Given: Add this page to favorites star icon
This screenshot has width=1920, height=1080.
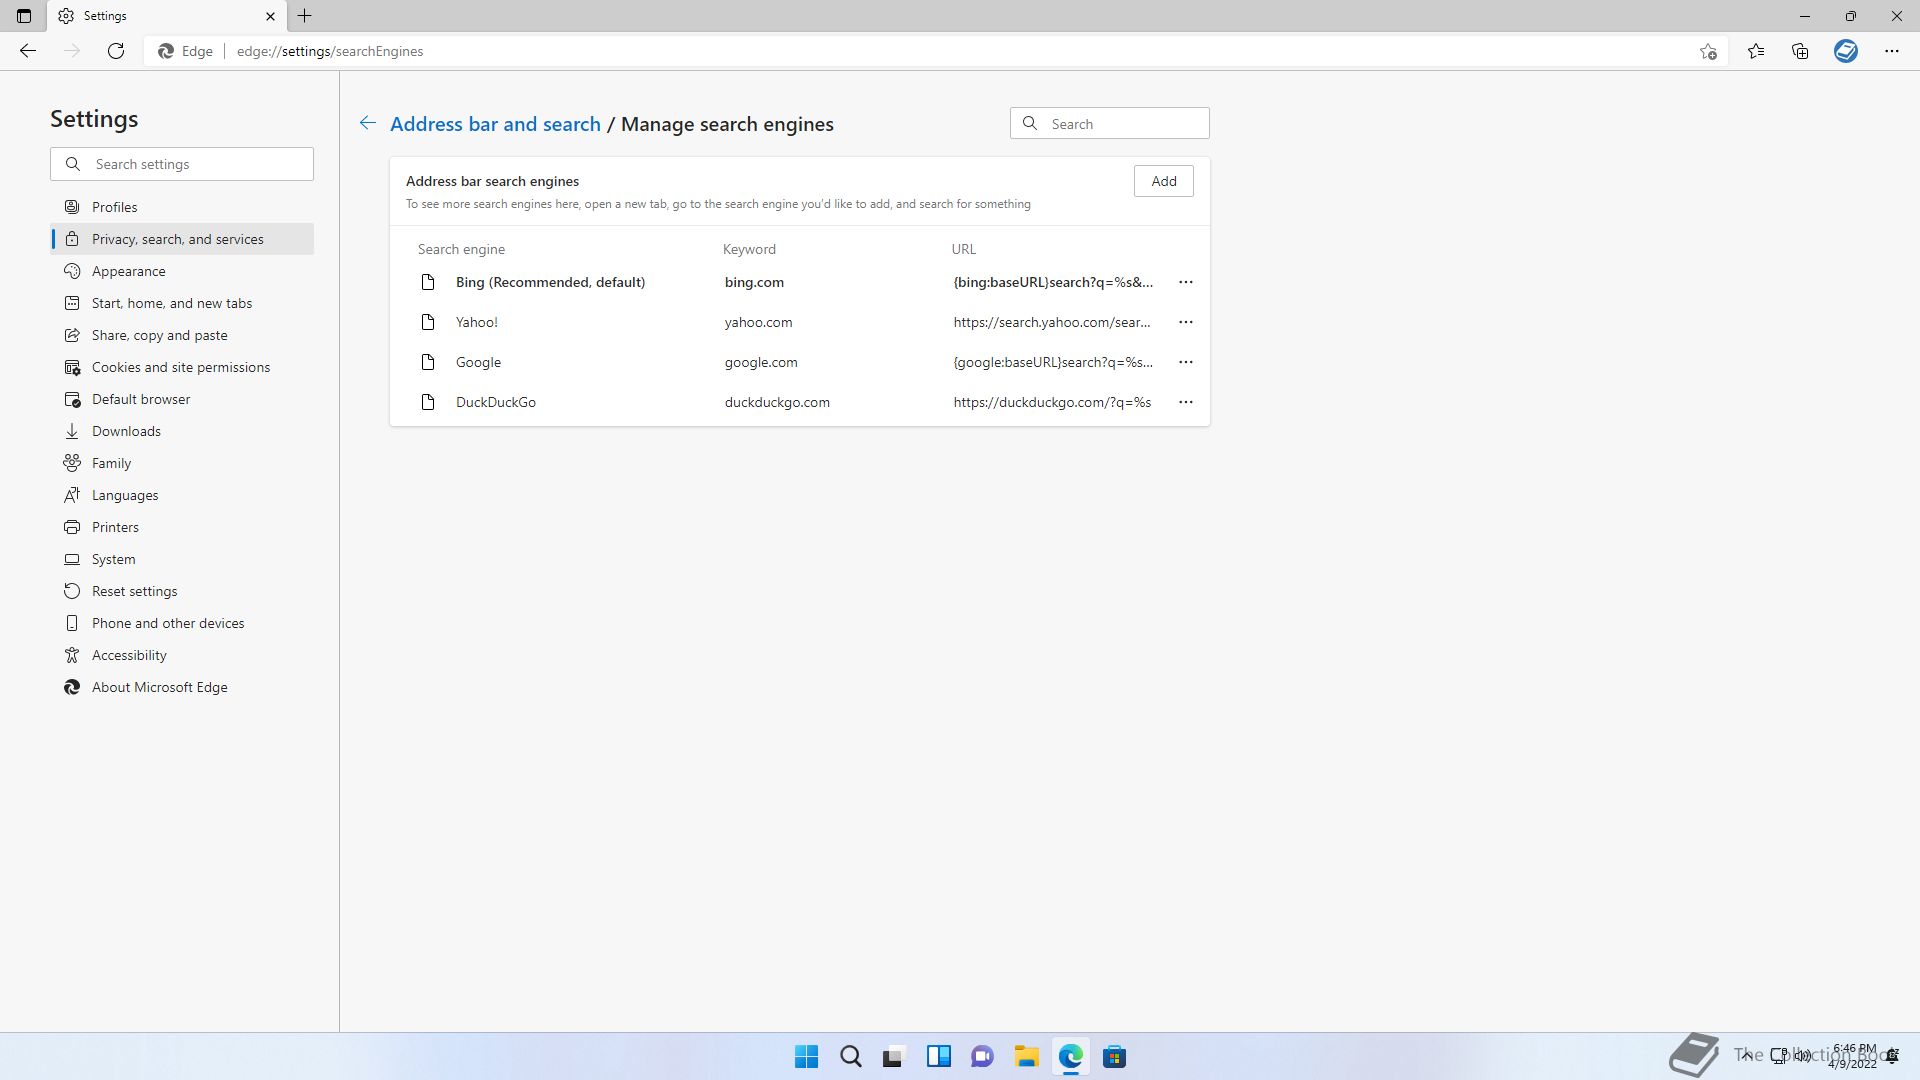Looking at the screenshot, I should pos(1708,51).
